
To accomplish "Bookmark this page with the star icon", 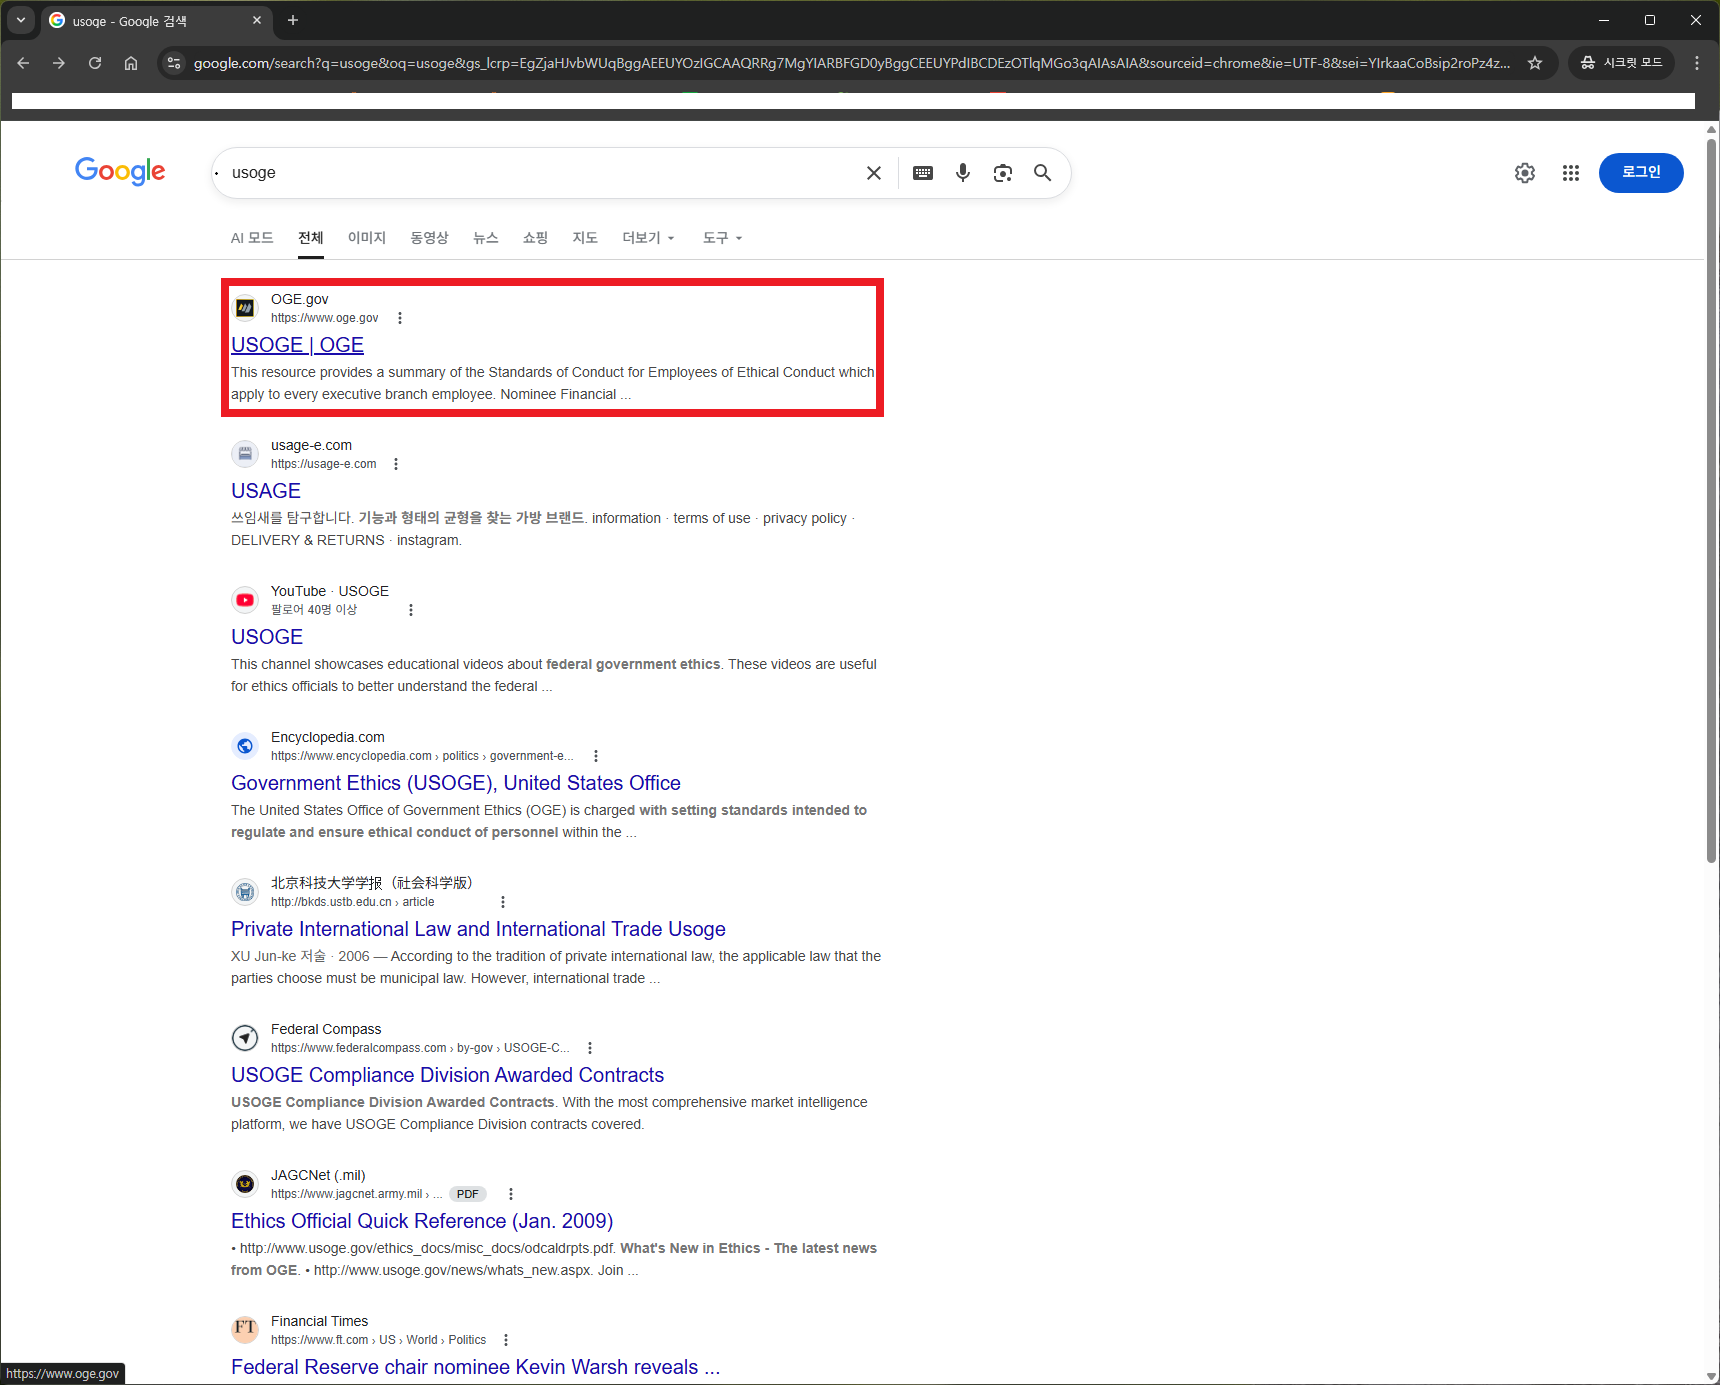I will 1535,63.
